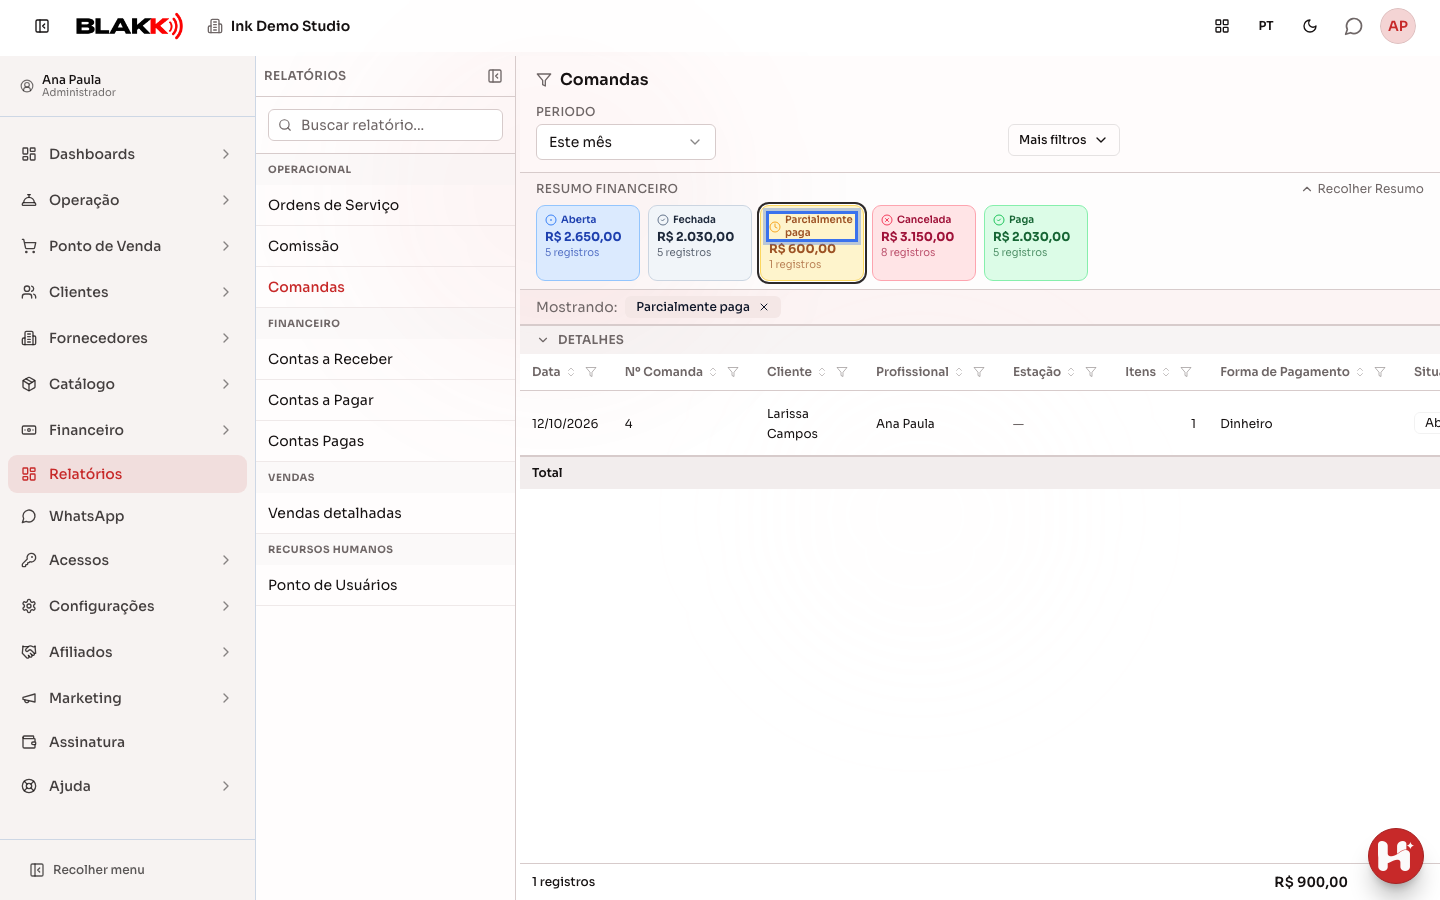The image size is (1440, 900).
Task: Click the filter icon on the Estação column
Action: (1091, 372)
